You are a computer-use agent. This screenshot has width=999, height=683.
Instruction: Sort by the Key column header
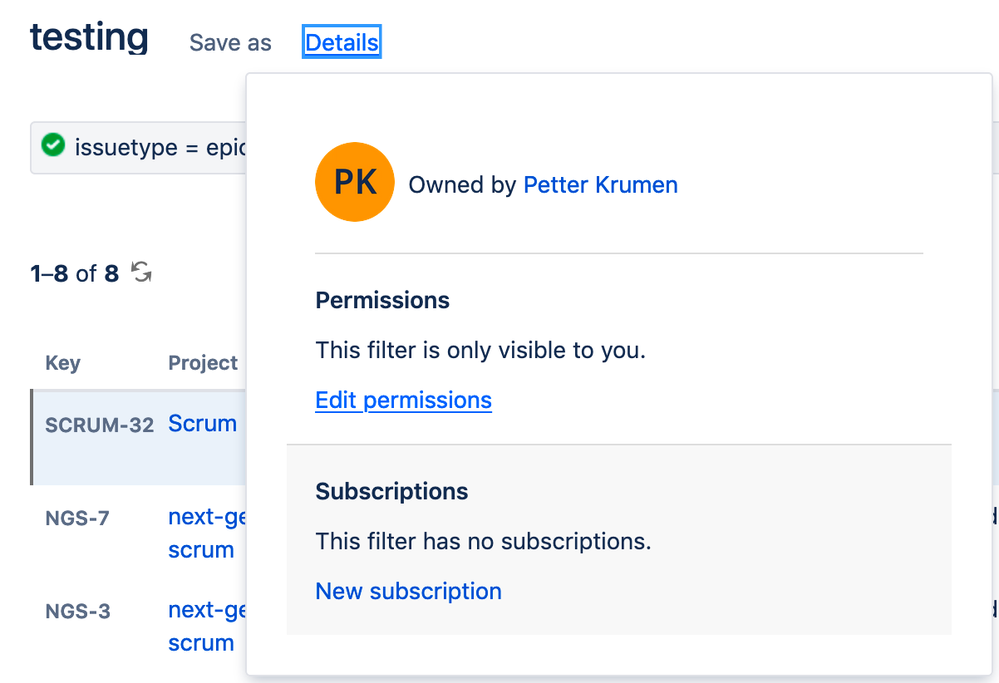63,363
